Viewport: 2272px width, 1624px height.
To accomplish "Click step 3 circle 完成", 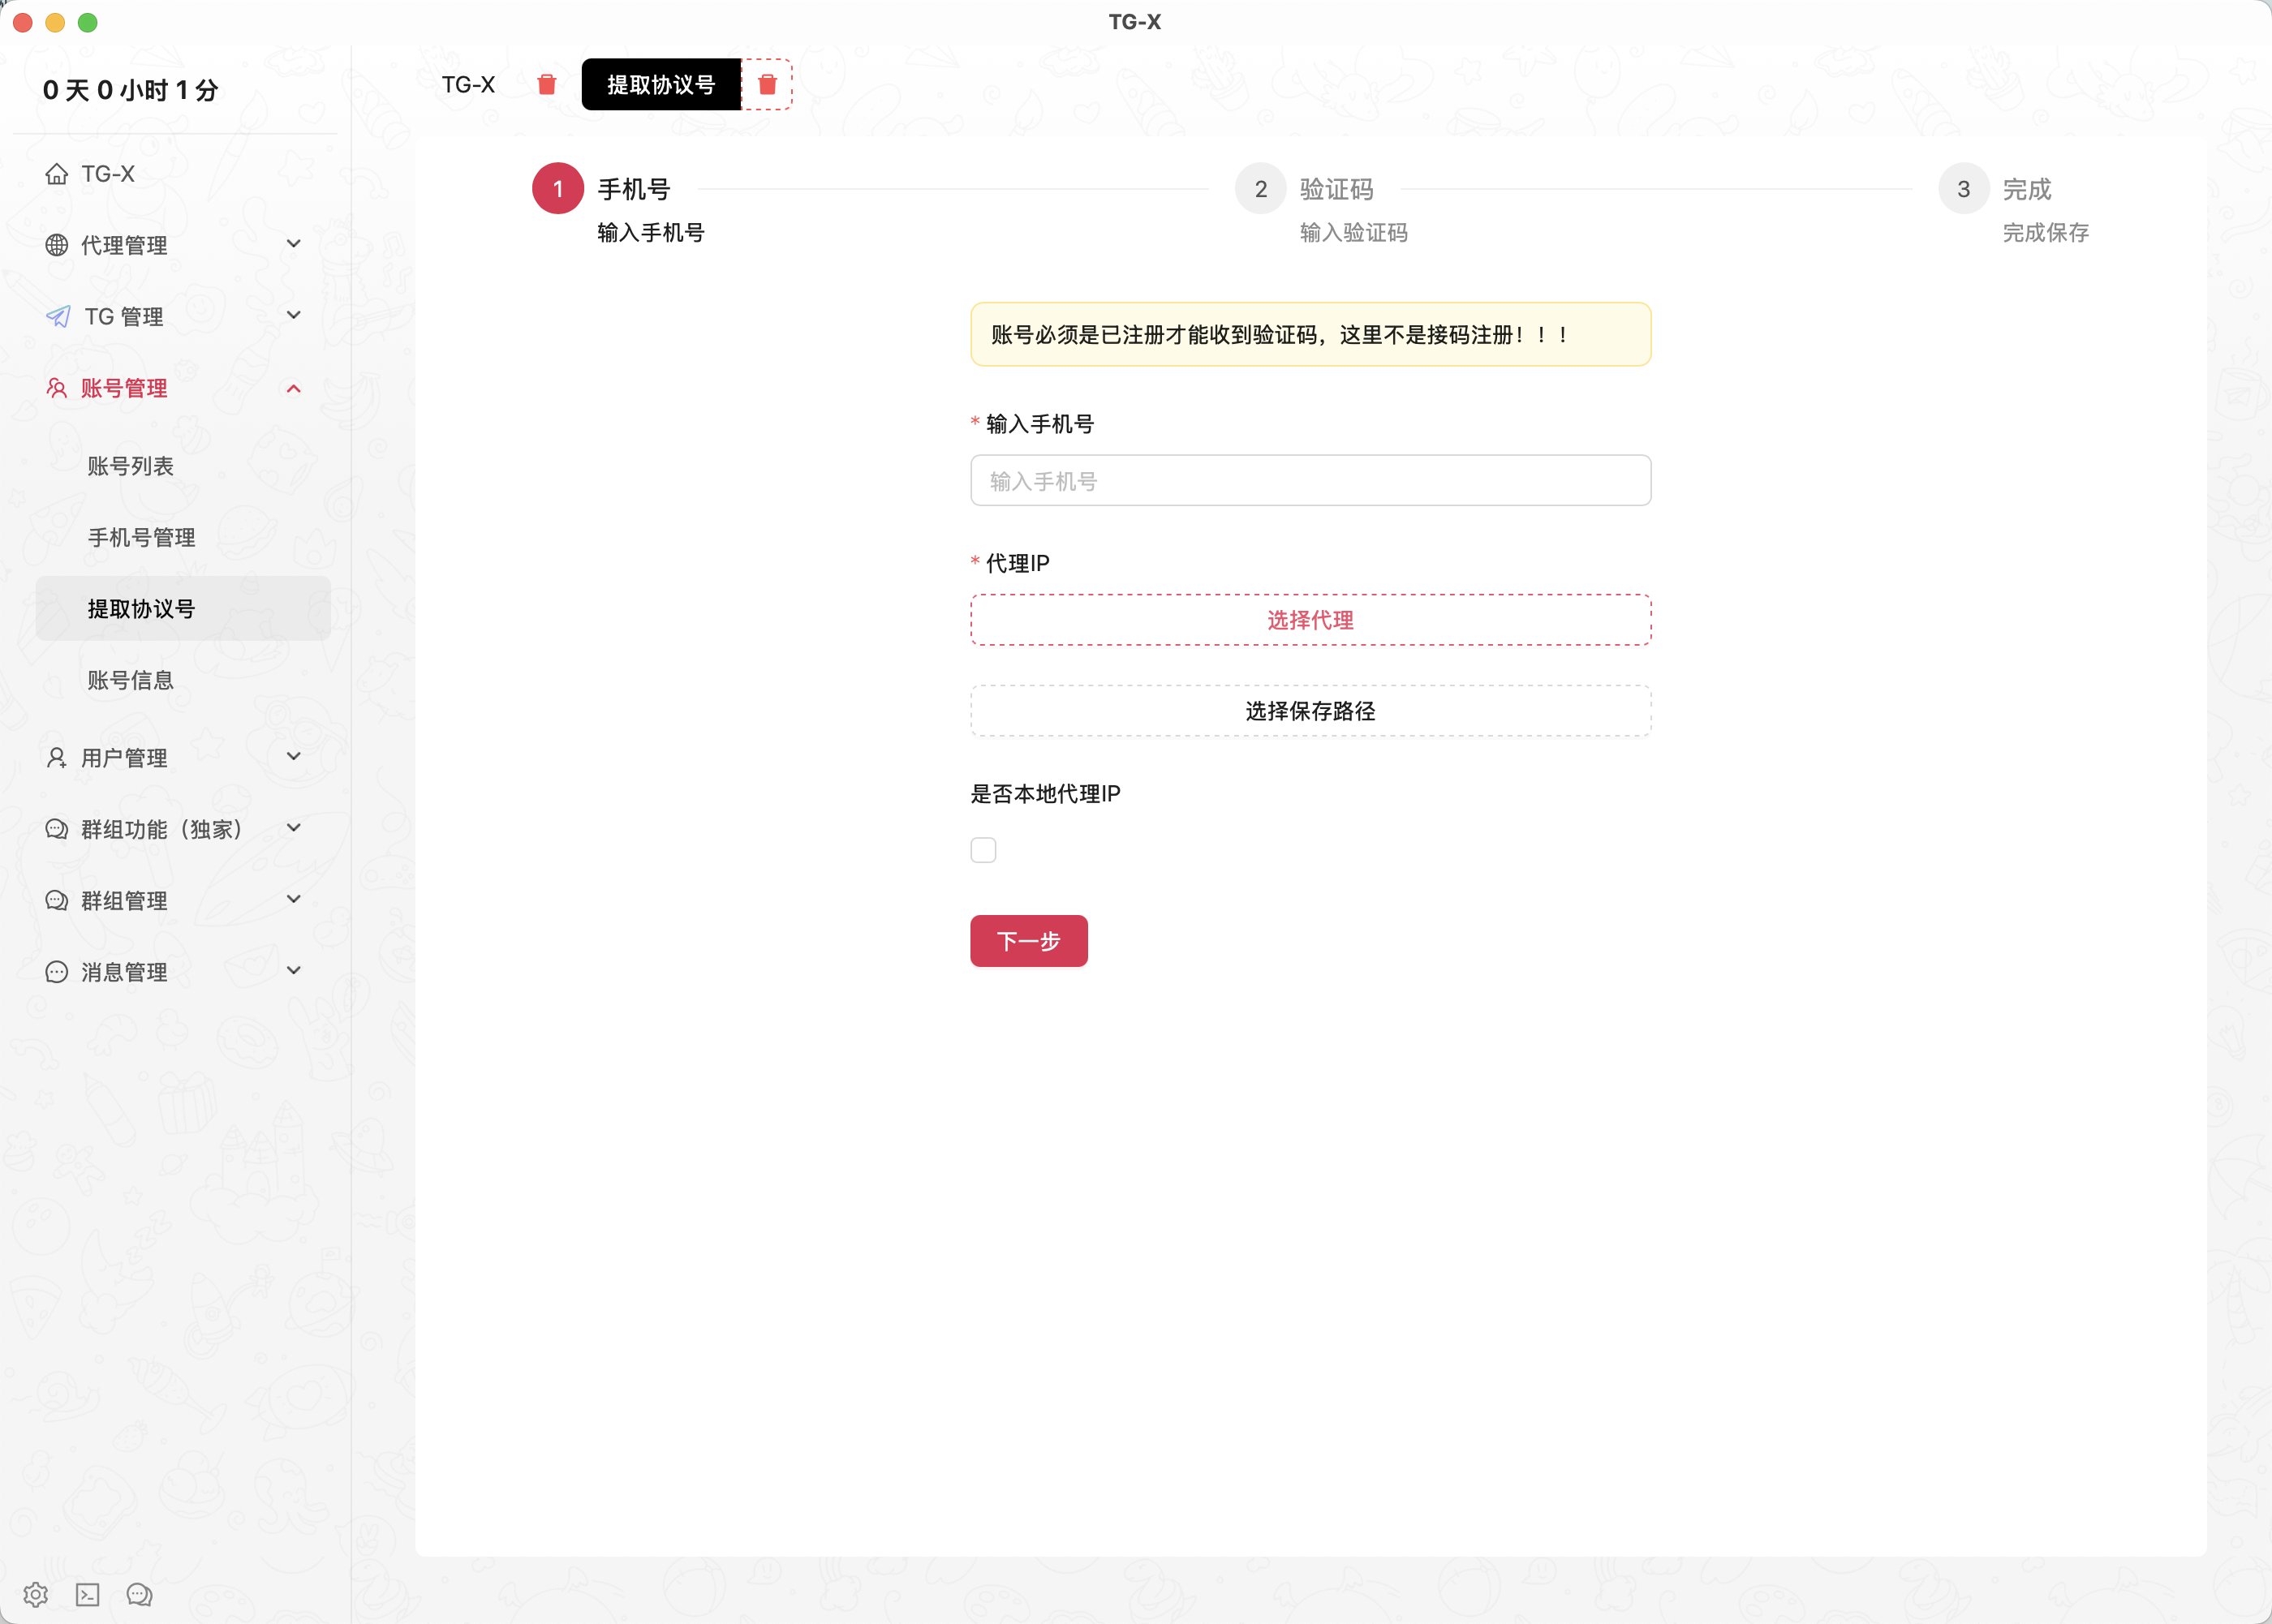I will [1963, 188].
